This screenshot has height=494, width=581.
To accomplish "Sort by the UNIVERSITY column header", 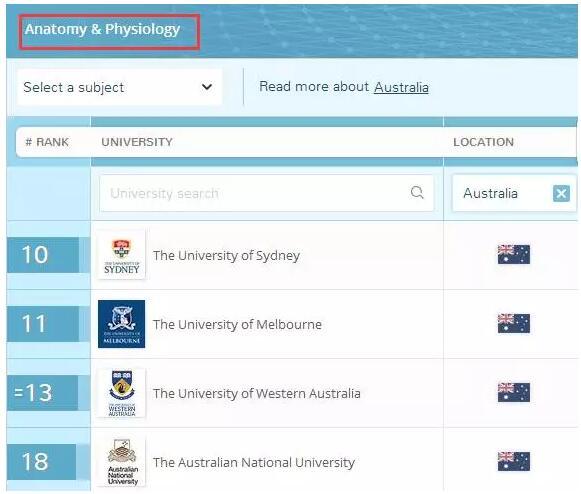I will 137,142.
